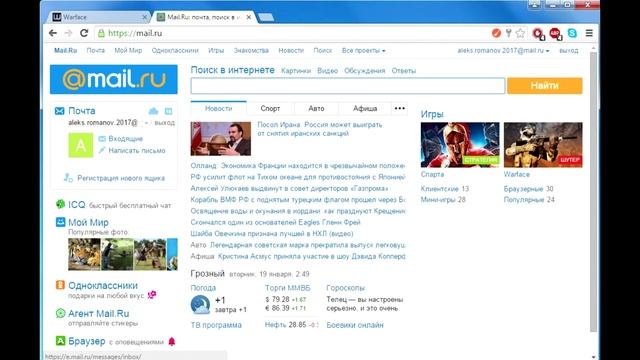Open the cloud icon next to Почта
Screen dimensions: 640x360
[x=153, y=111]
